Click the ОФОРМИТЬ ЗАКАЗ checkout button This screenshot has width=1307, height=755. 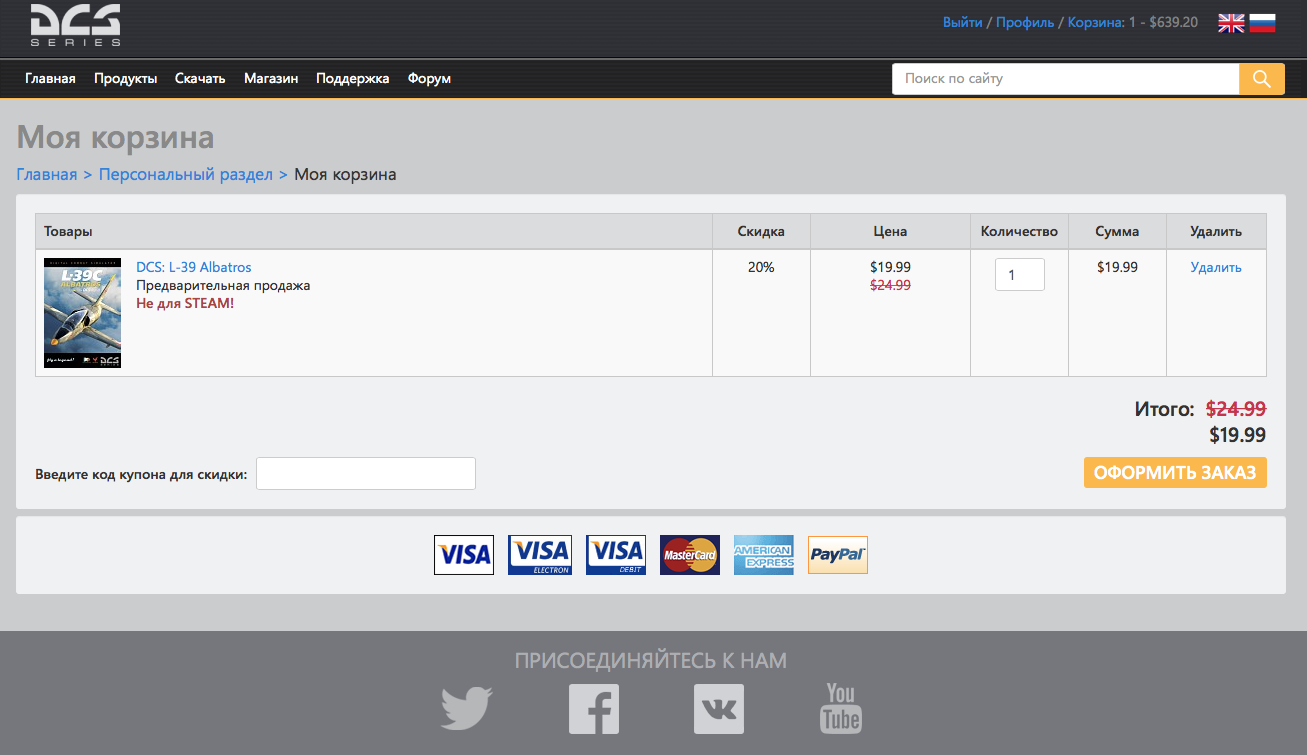[1175, 473]
